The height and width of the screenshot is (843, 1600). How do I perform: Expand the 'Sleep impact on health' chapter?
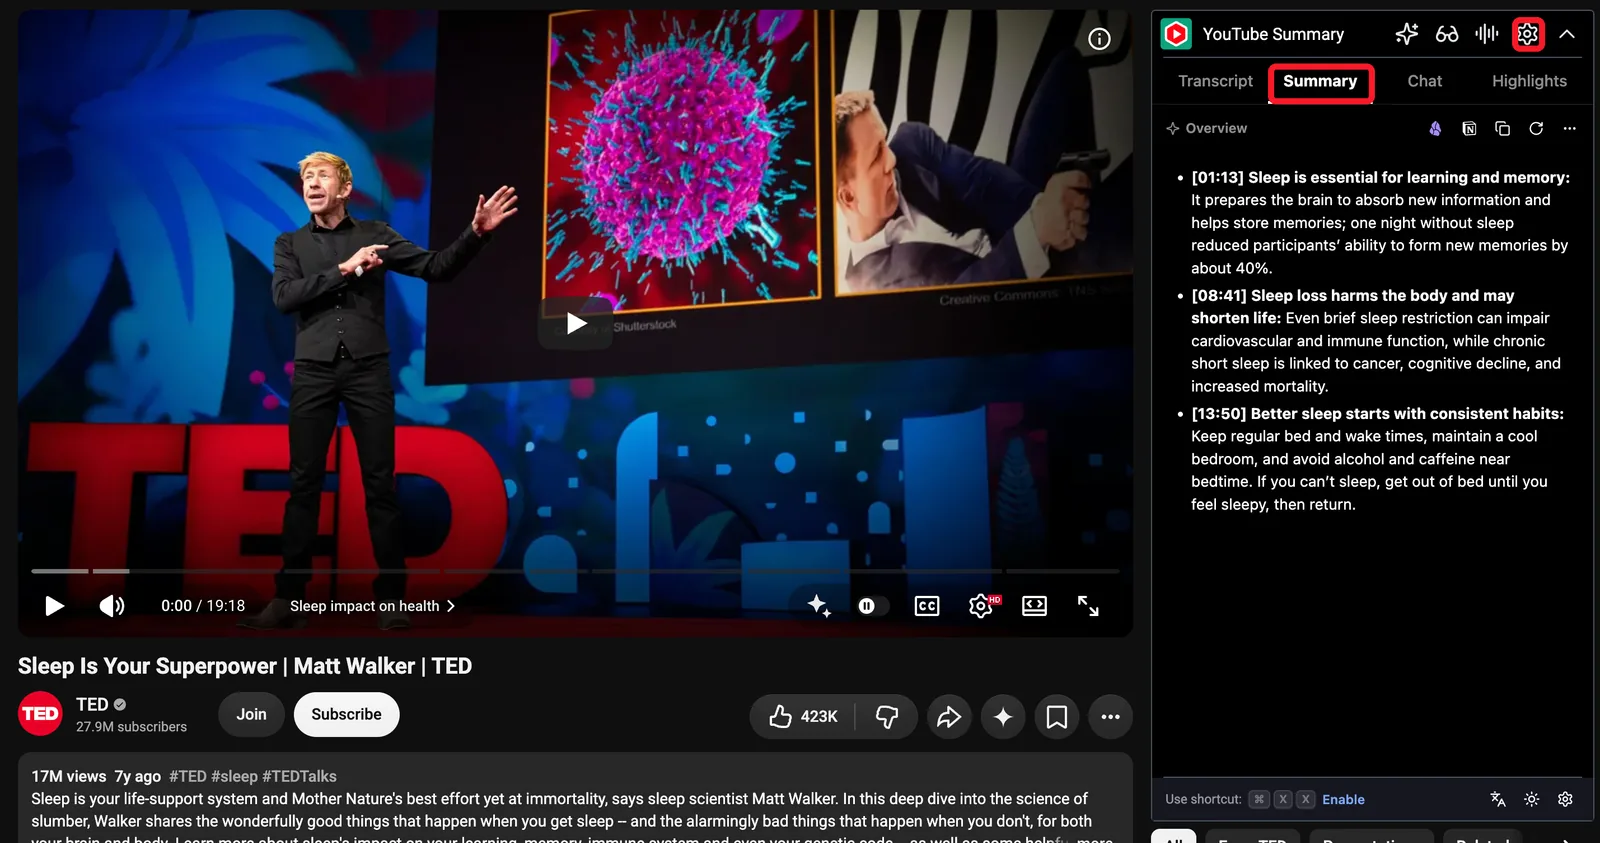pos(373,606)
